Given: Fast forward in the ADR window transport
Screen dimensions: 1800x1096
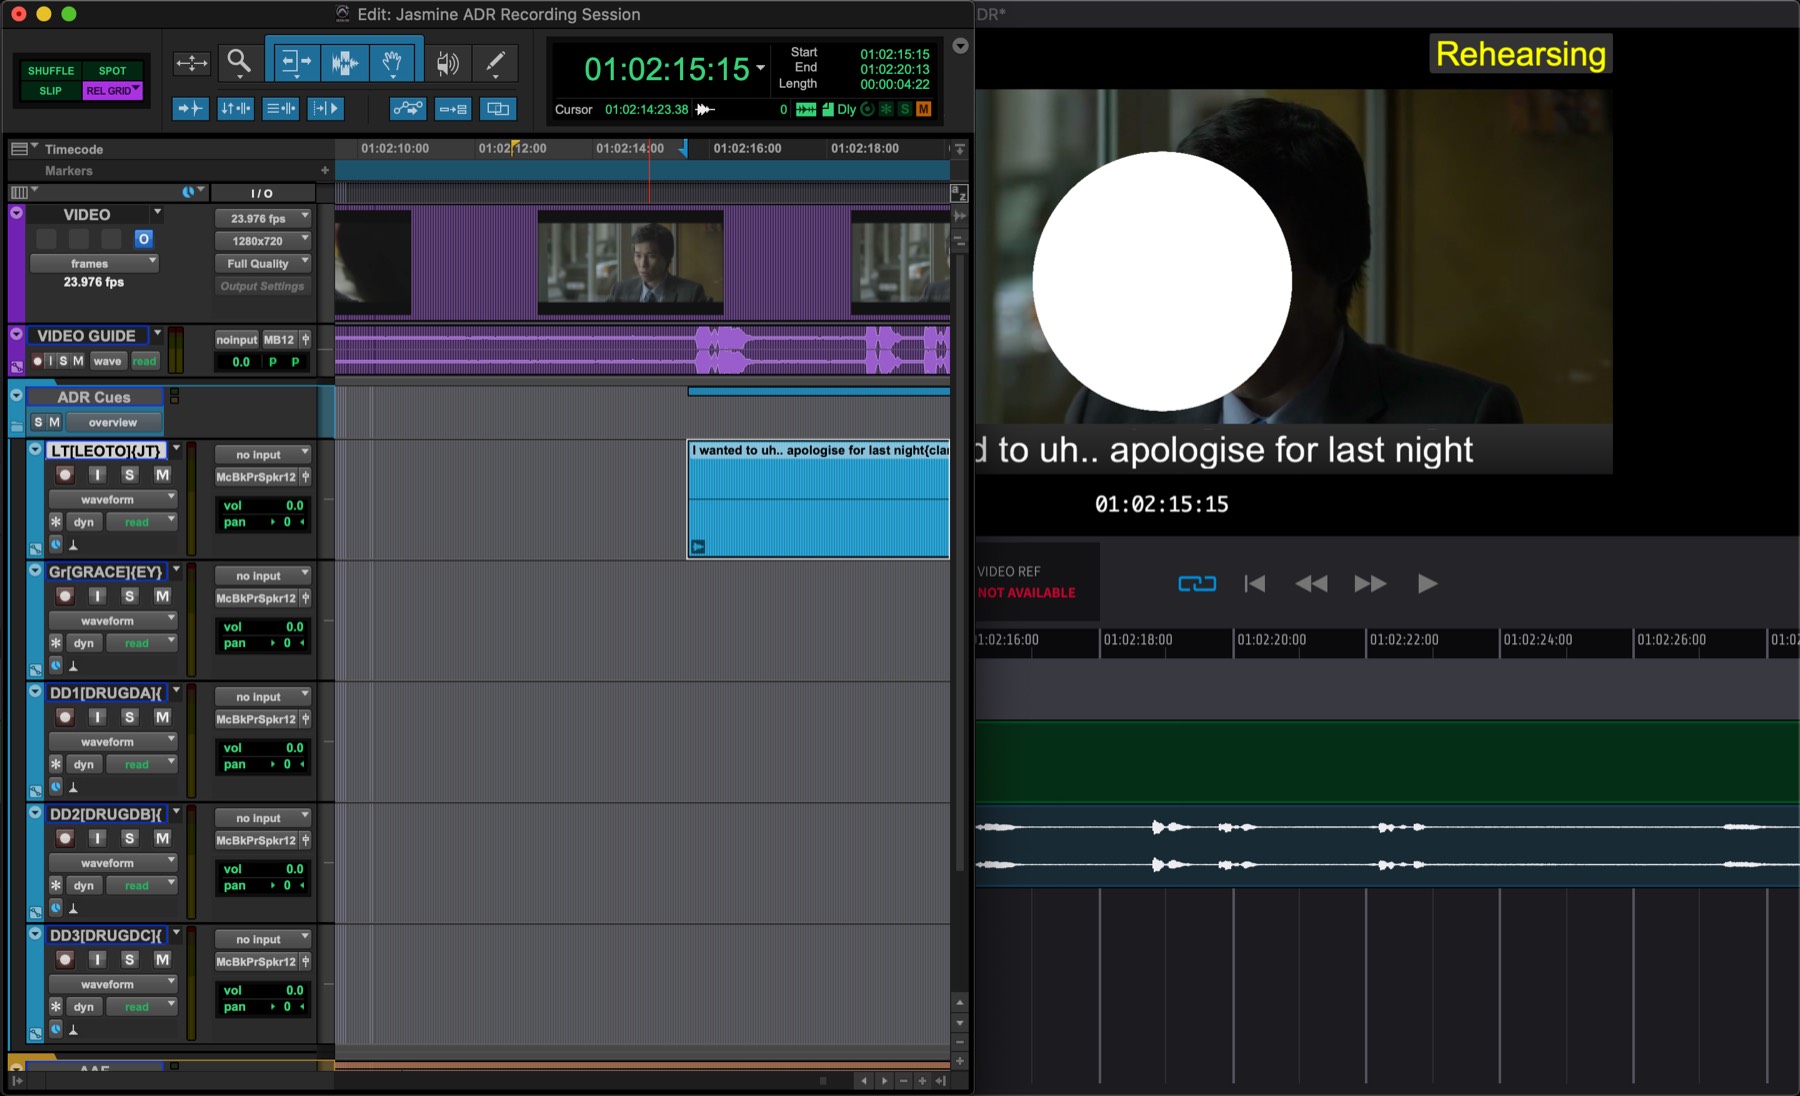Looking at the screenshot, I should pos(1370,584).
